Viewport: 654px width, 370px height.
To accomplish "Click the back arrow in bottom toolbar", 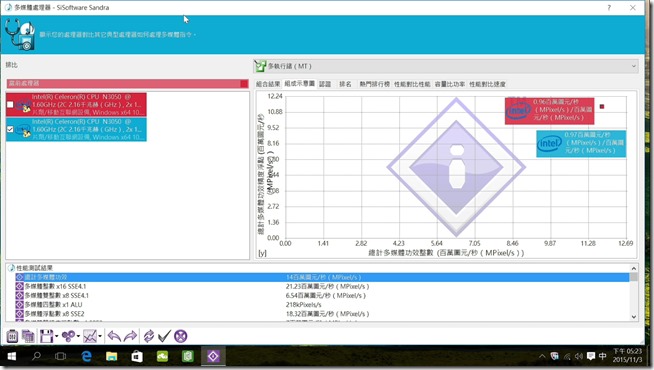I will 114,336.
